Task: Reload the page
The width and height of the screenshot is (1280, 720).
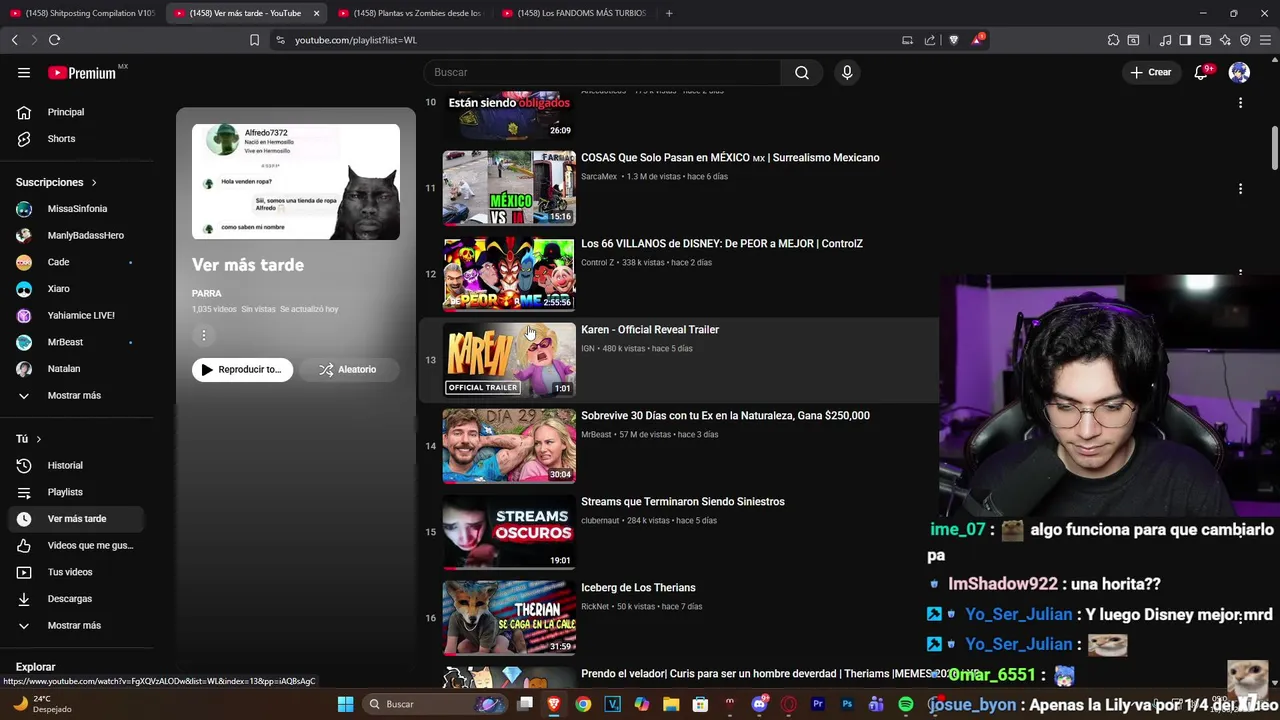Action: [x=54, y=40]
